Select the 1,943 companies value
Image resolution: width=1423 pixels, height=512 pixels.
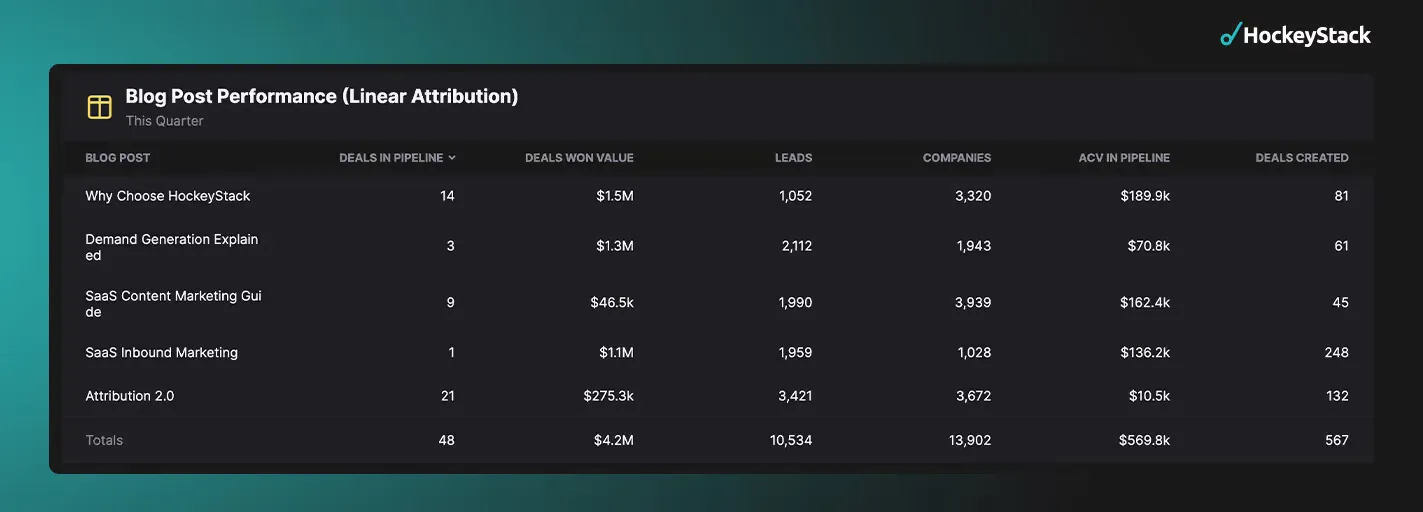[974, 246]
